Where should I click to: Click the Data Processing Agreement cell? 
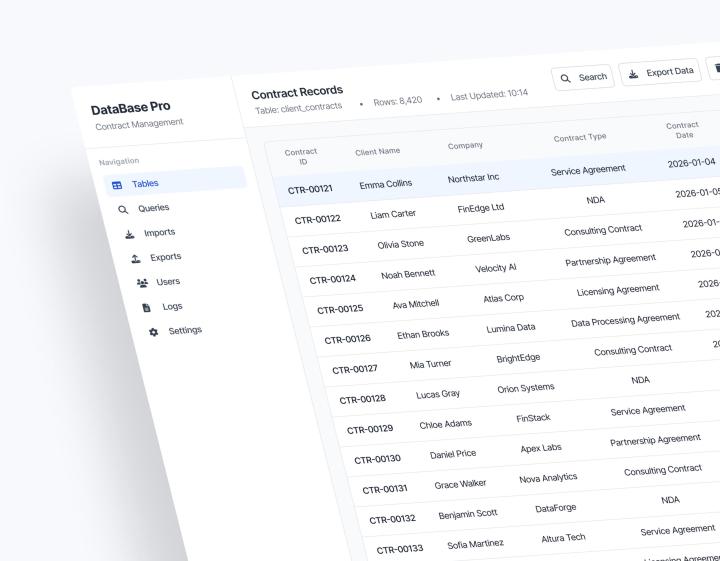point(625,320)
